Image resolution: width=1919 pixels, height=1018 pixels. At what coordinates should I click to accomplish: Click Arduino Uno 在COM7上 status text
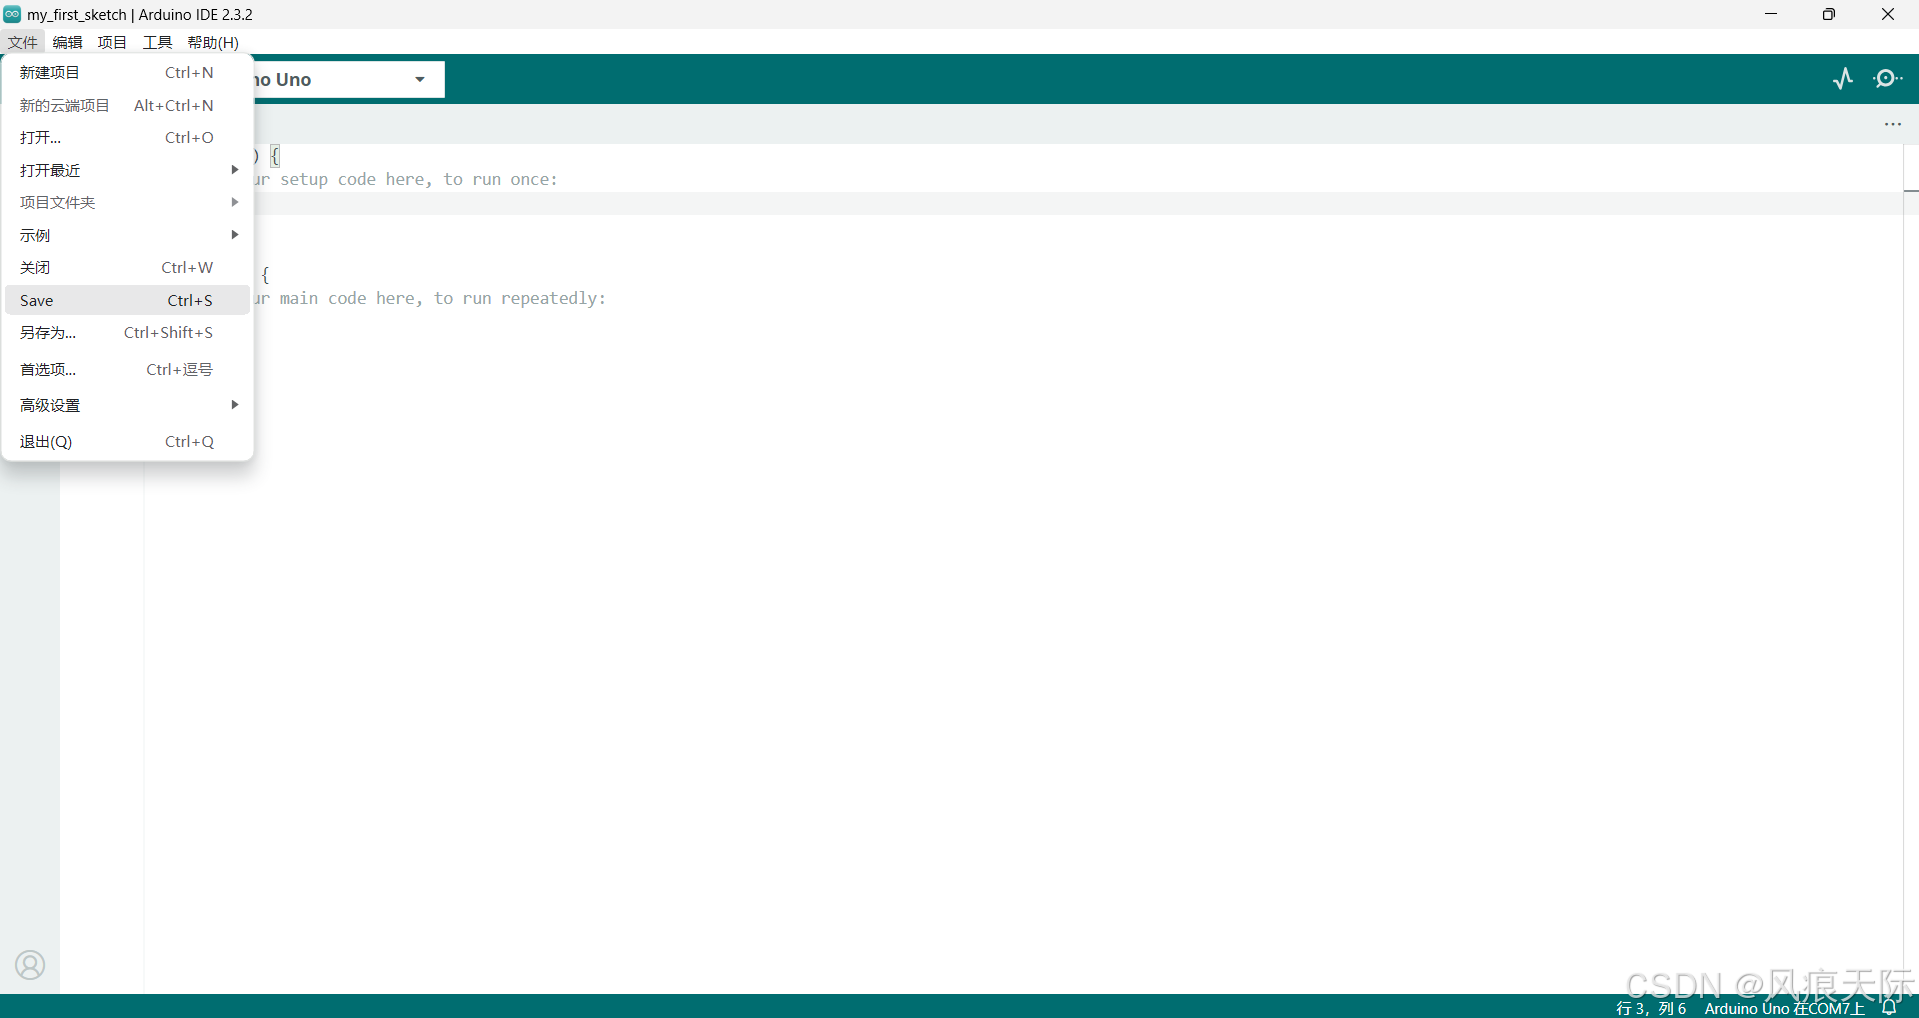point(1784,1008)
